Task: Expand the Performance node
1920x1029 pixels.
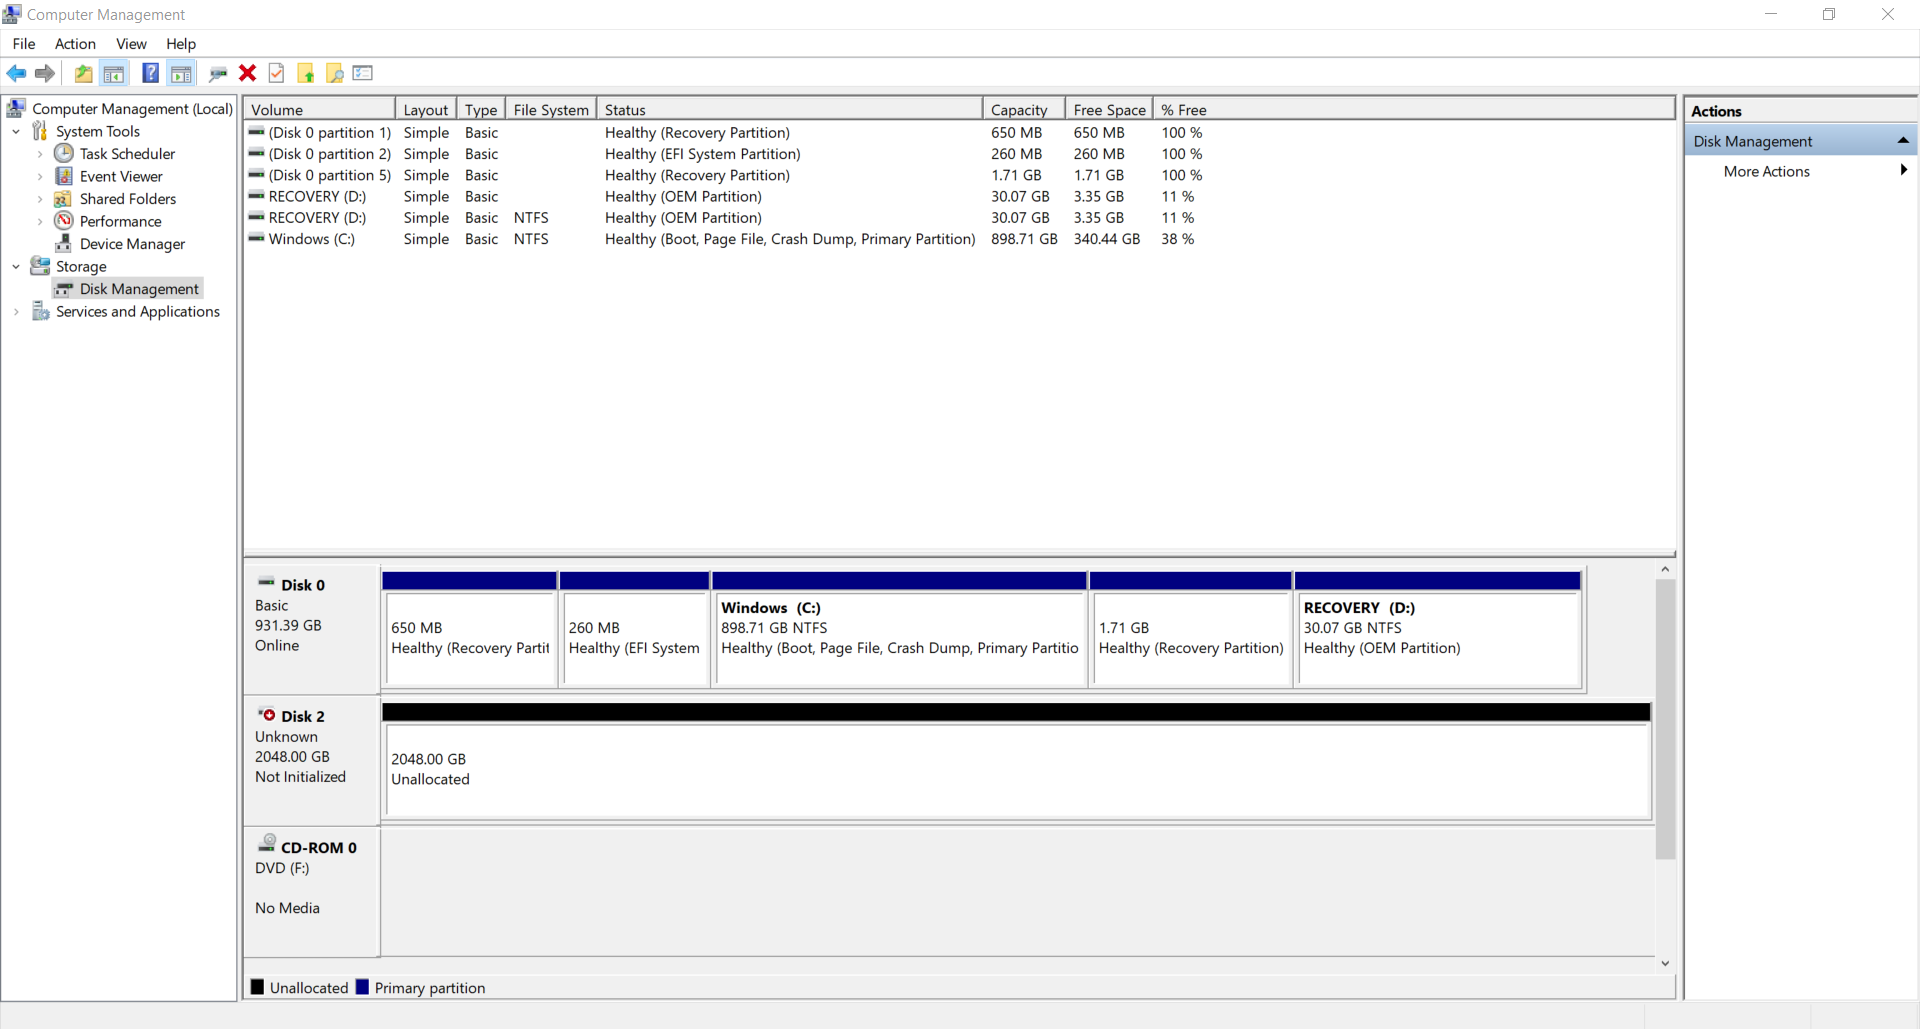Action: 40,221
